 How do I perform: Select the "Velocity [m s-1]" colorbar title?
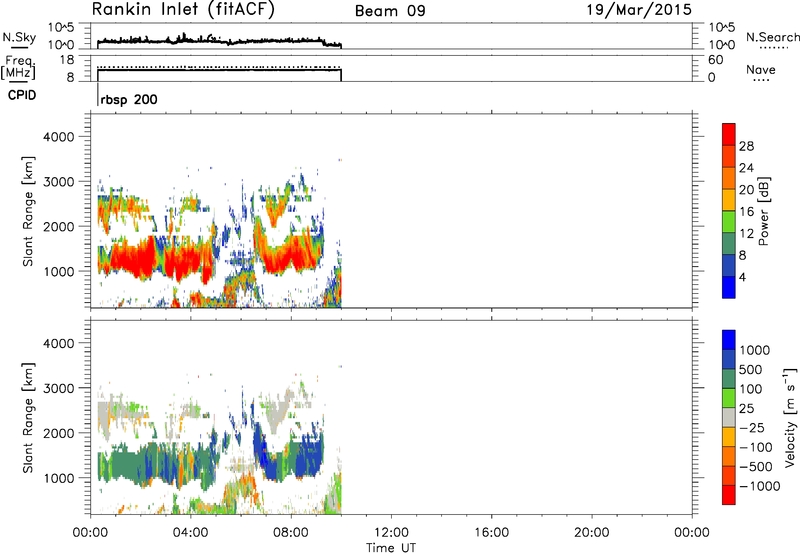pyautogui.click(x=790, y=417)
